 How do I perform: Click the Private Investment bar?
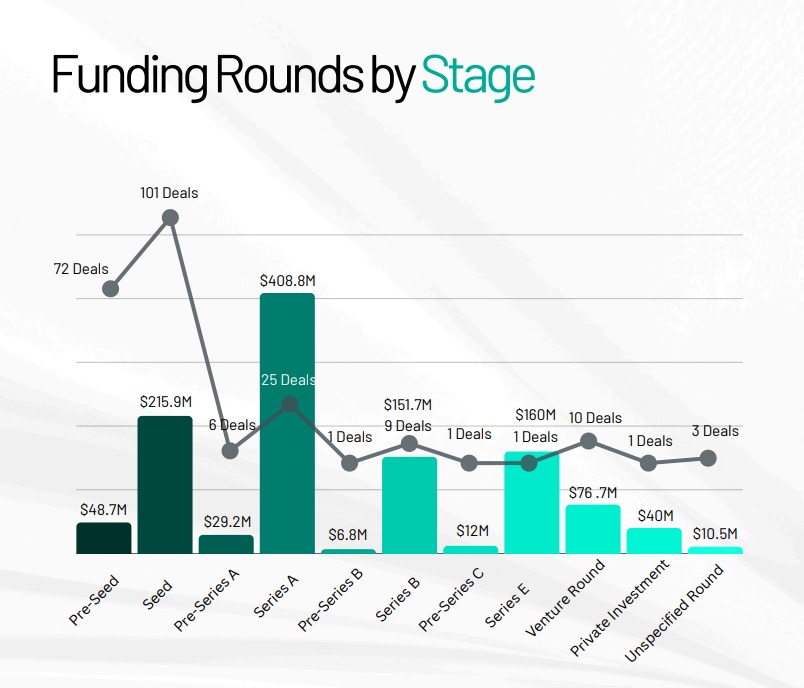click(654, 541)
